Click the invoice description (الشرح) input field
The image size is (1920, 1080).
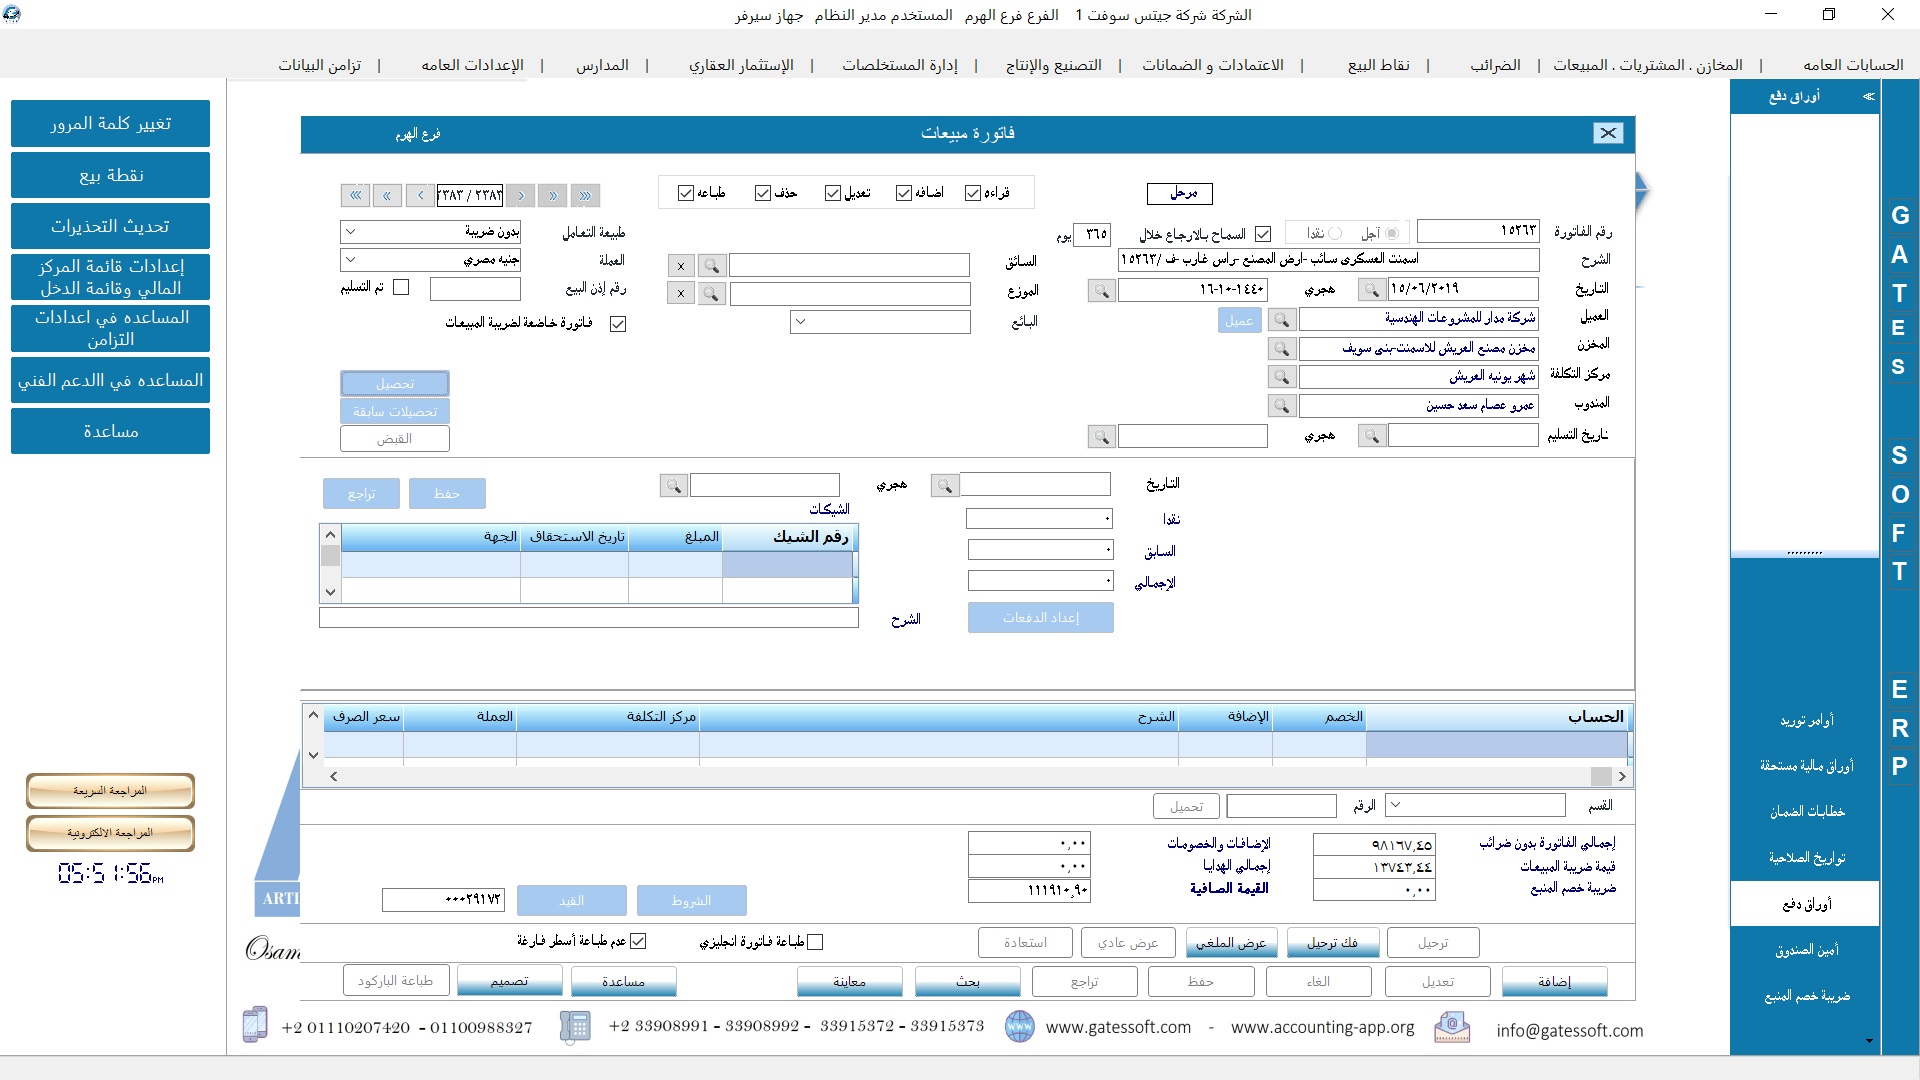1328,260
